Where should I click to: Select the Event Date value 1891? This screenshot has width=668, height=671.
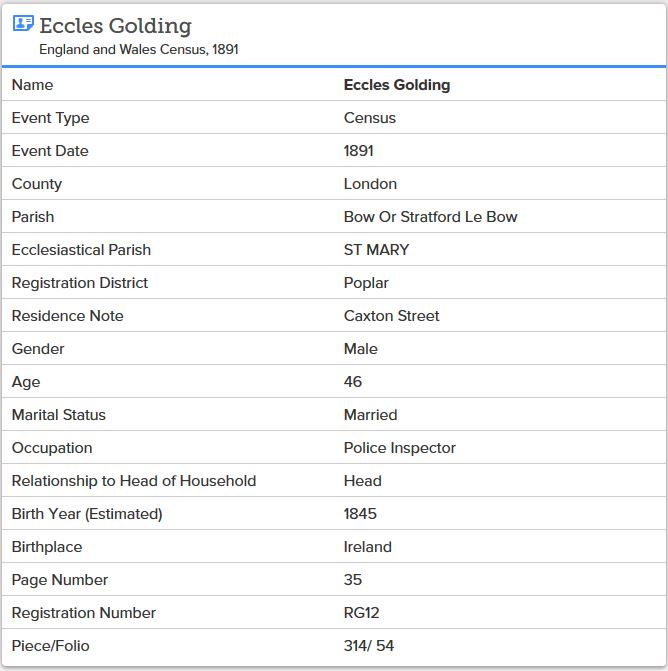pyautogui.click(x=359, y=151)
